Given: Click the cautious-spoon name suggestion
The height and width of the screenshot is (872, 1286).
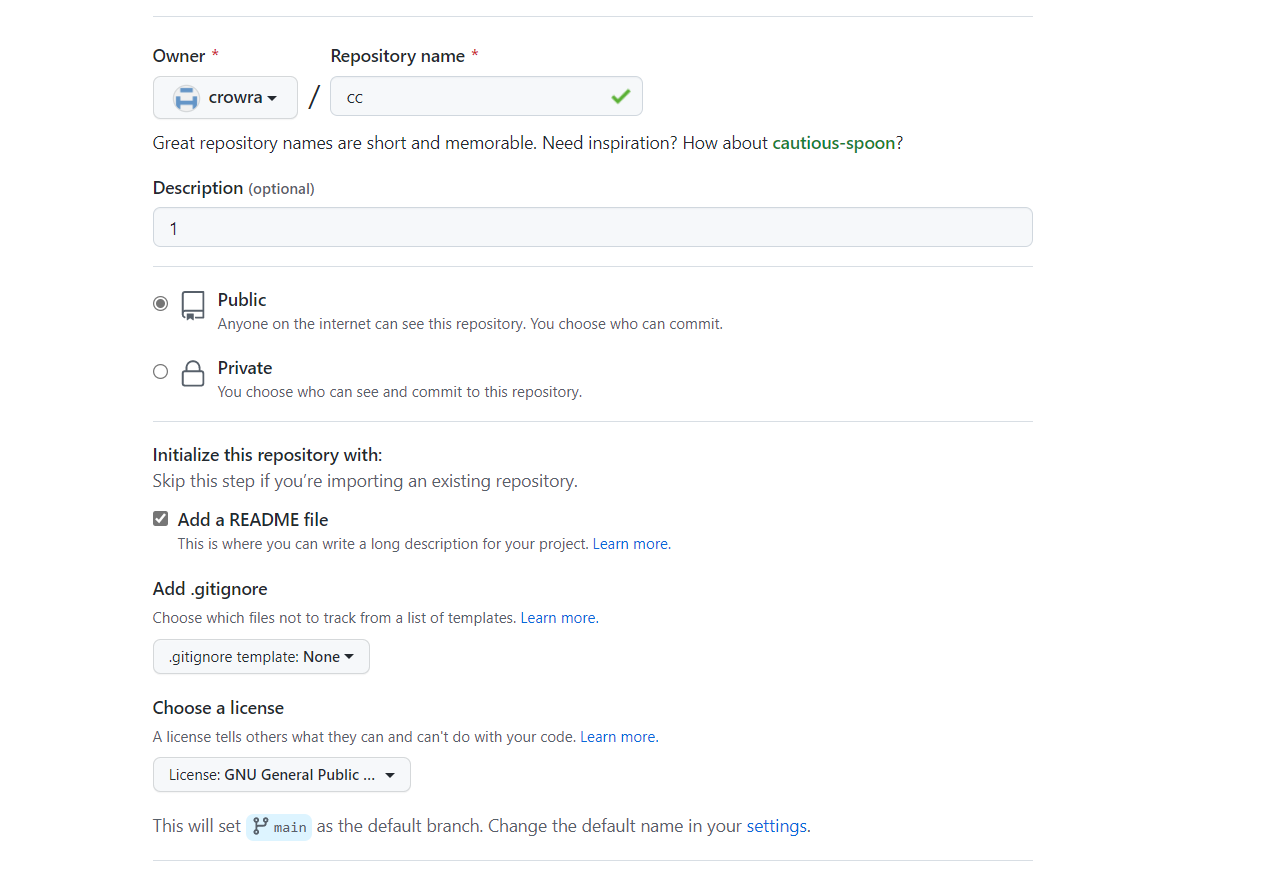Looking at the screenshot, I should click(833, 143).
